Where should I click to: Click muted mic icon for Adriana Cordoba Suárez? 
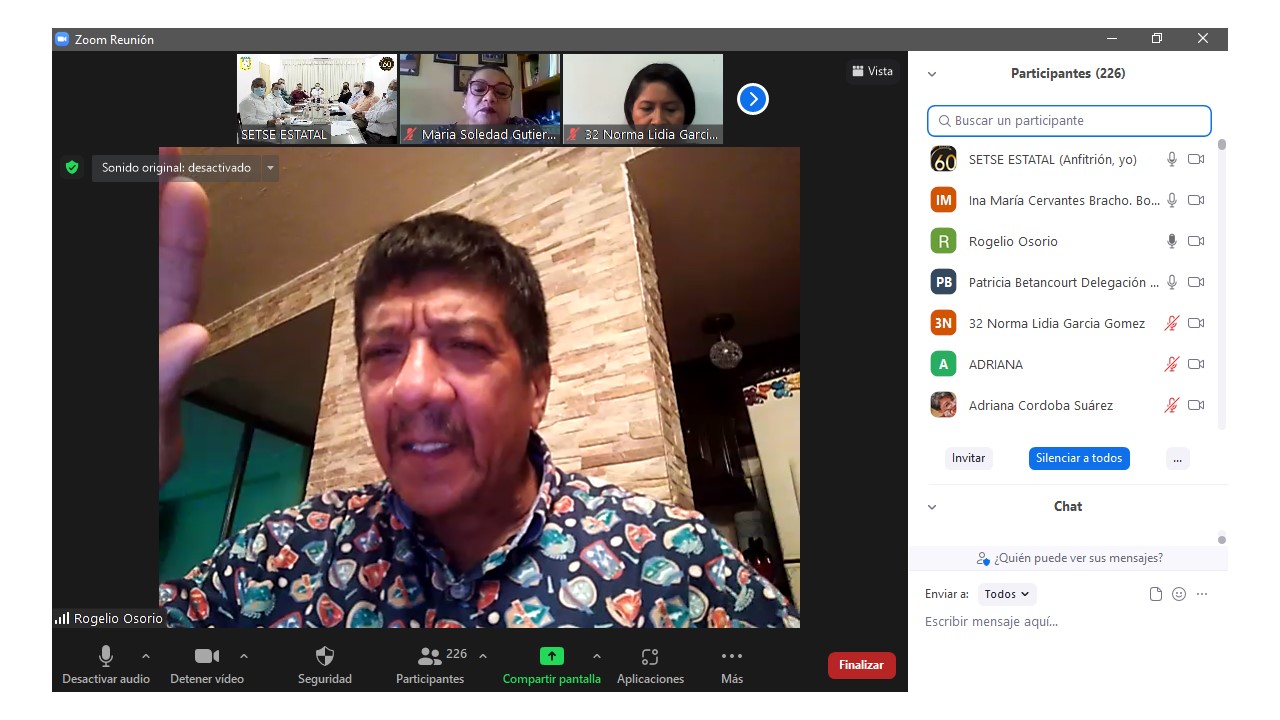point(1172,405)
